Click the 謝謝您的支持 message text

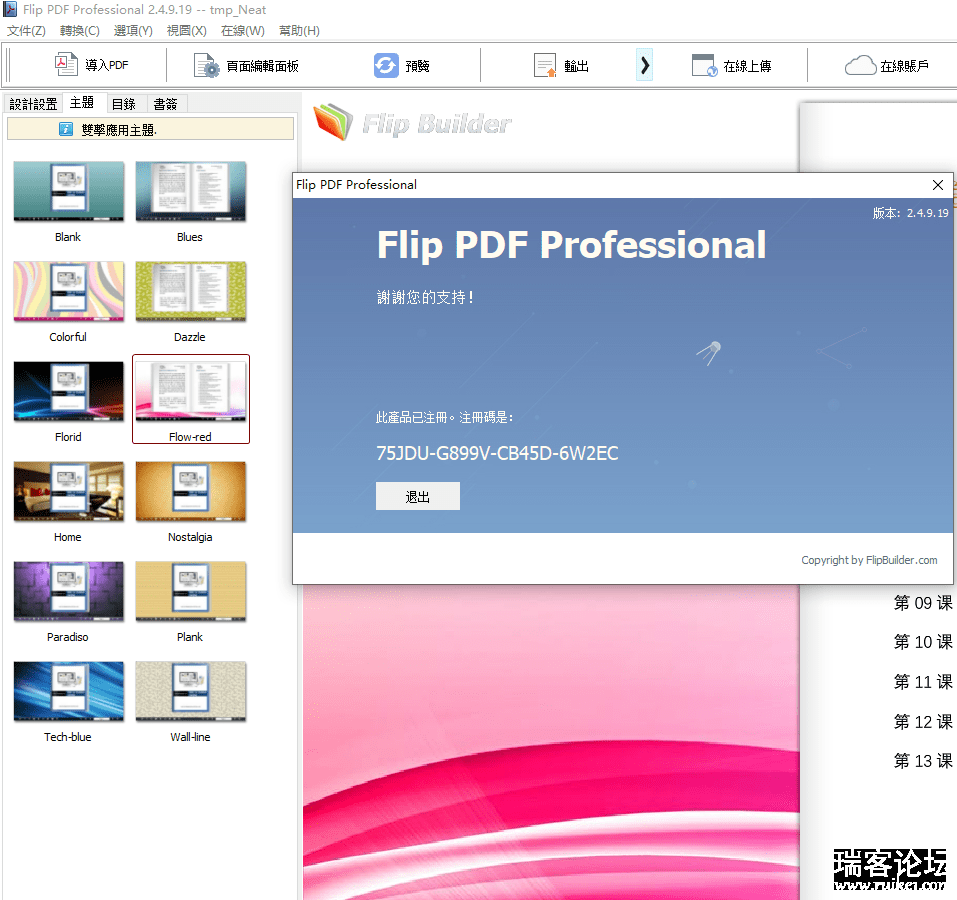[x=425, y=297]
